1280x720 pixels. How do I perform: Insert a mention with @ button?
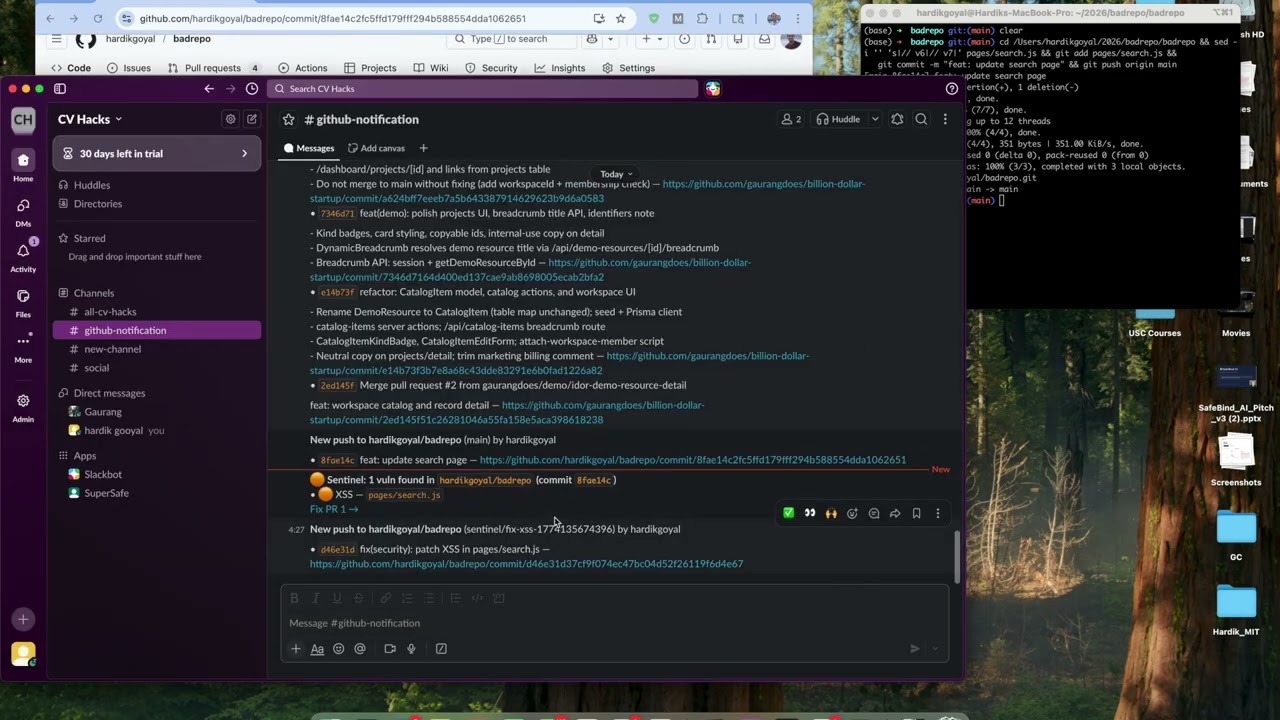tap(360, 649)
